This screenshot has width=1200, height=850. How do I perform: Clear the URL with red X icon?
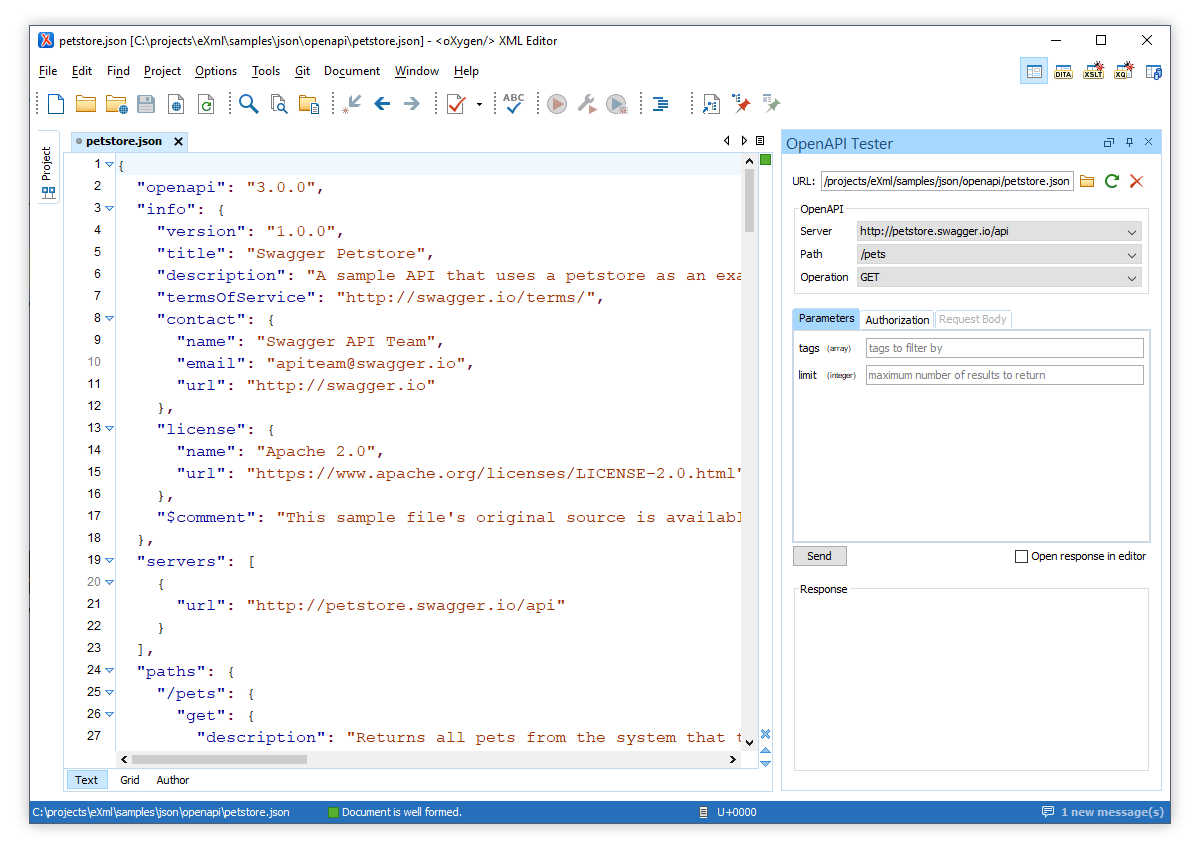point(1136,181)
